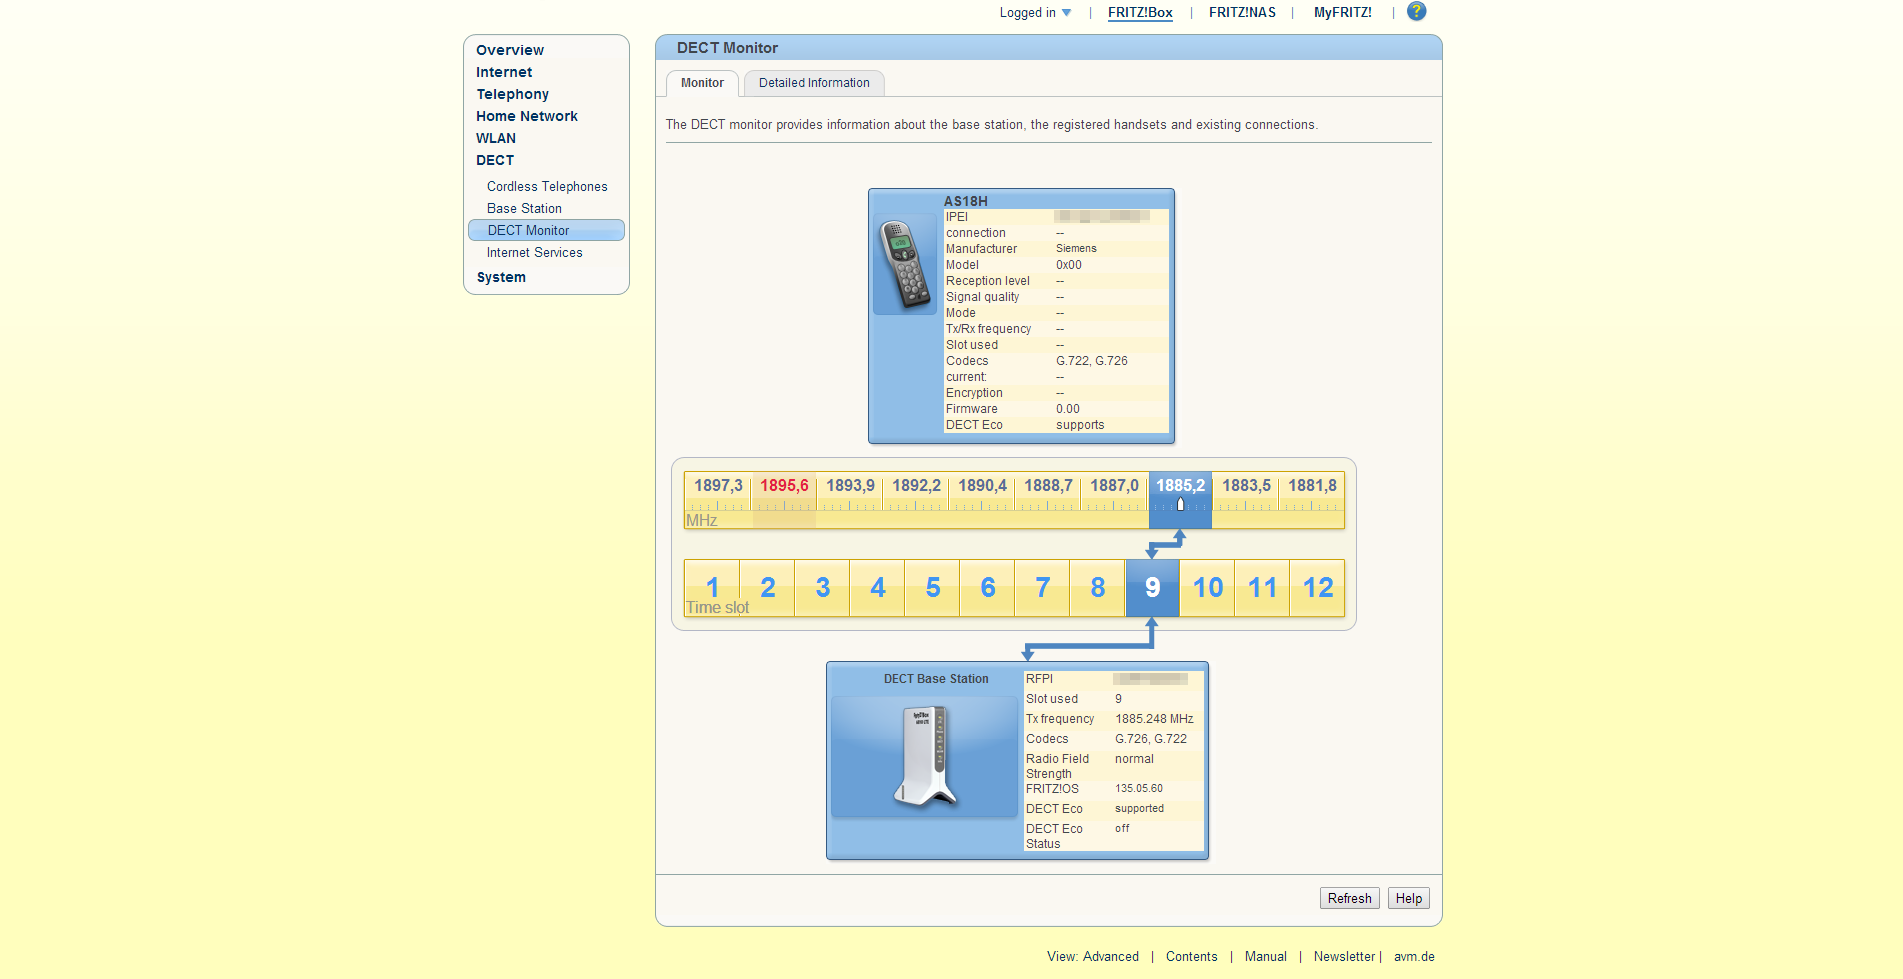
Task: Select the 1887,0 MHz frequency cell
Action: click(x=1114, y=499)
